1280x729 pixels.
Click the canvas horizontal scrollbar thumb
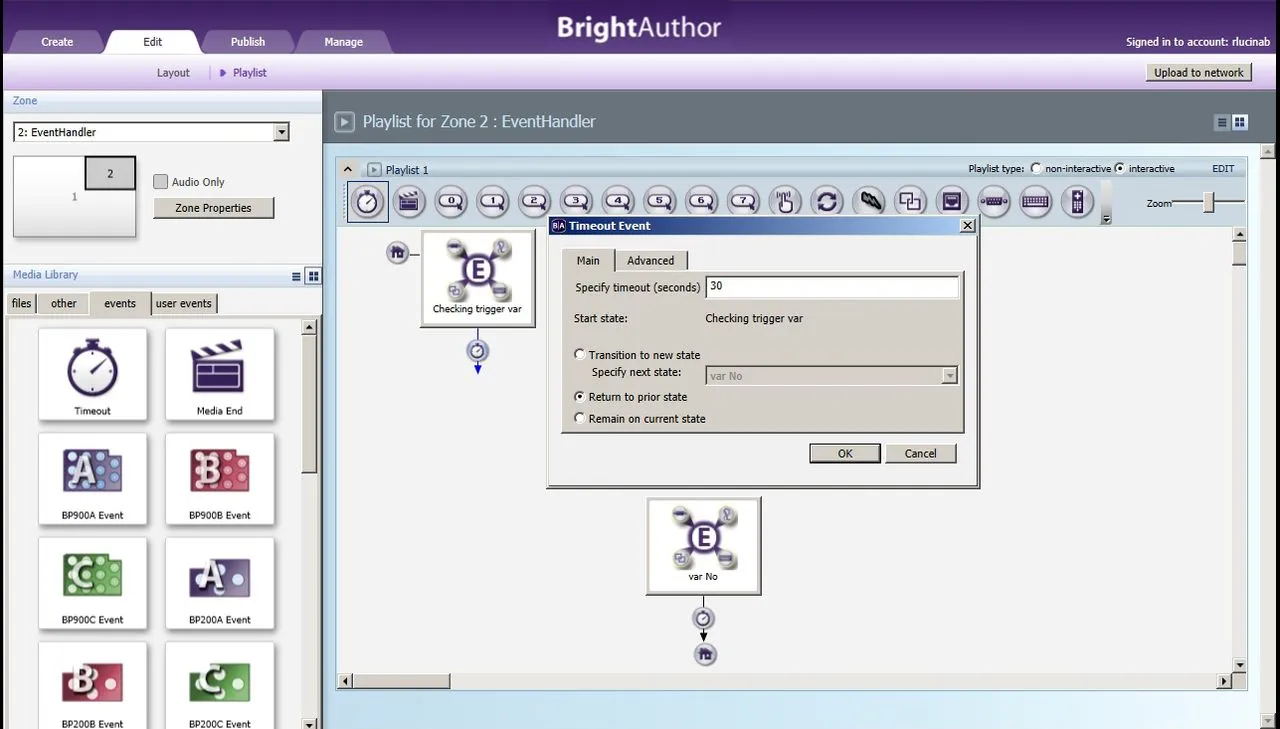[402, 681]
